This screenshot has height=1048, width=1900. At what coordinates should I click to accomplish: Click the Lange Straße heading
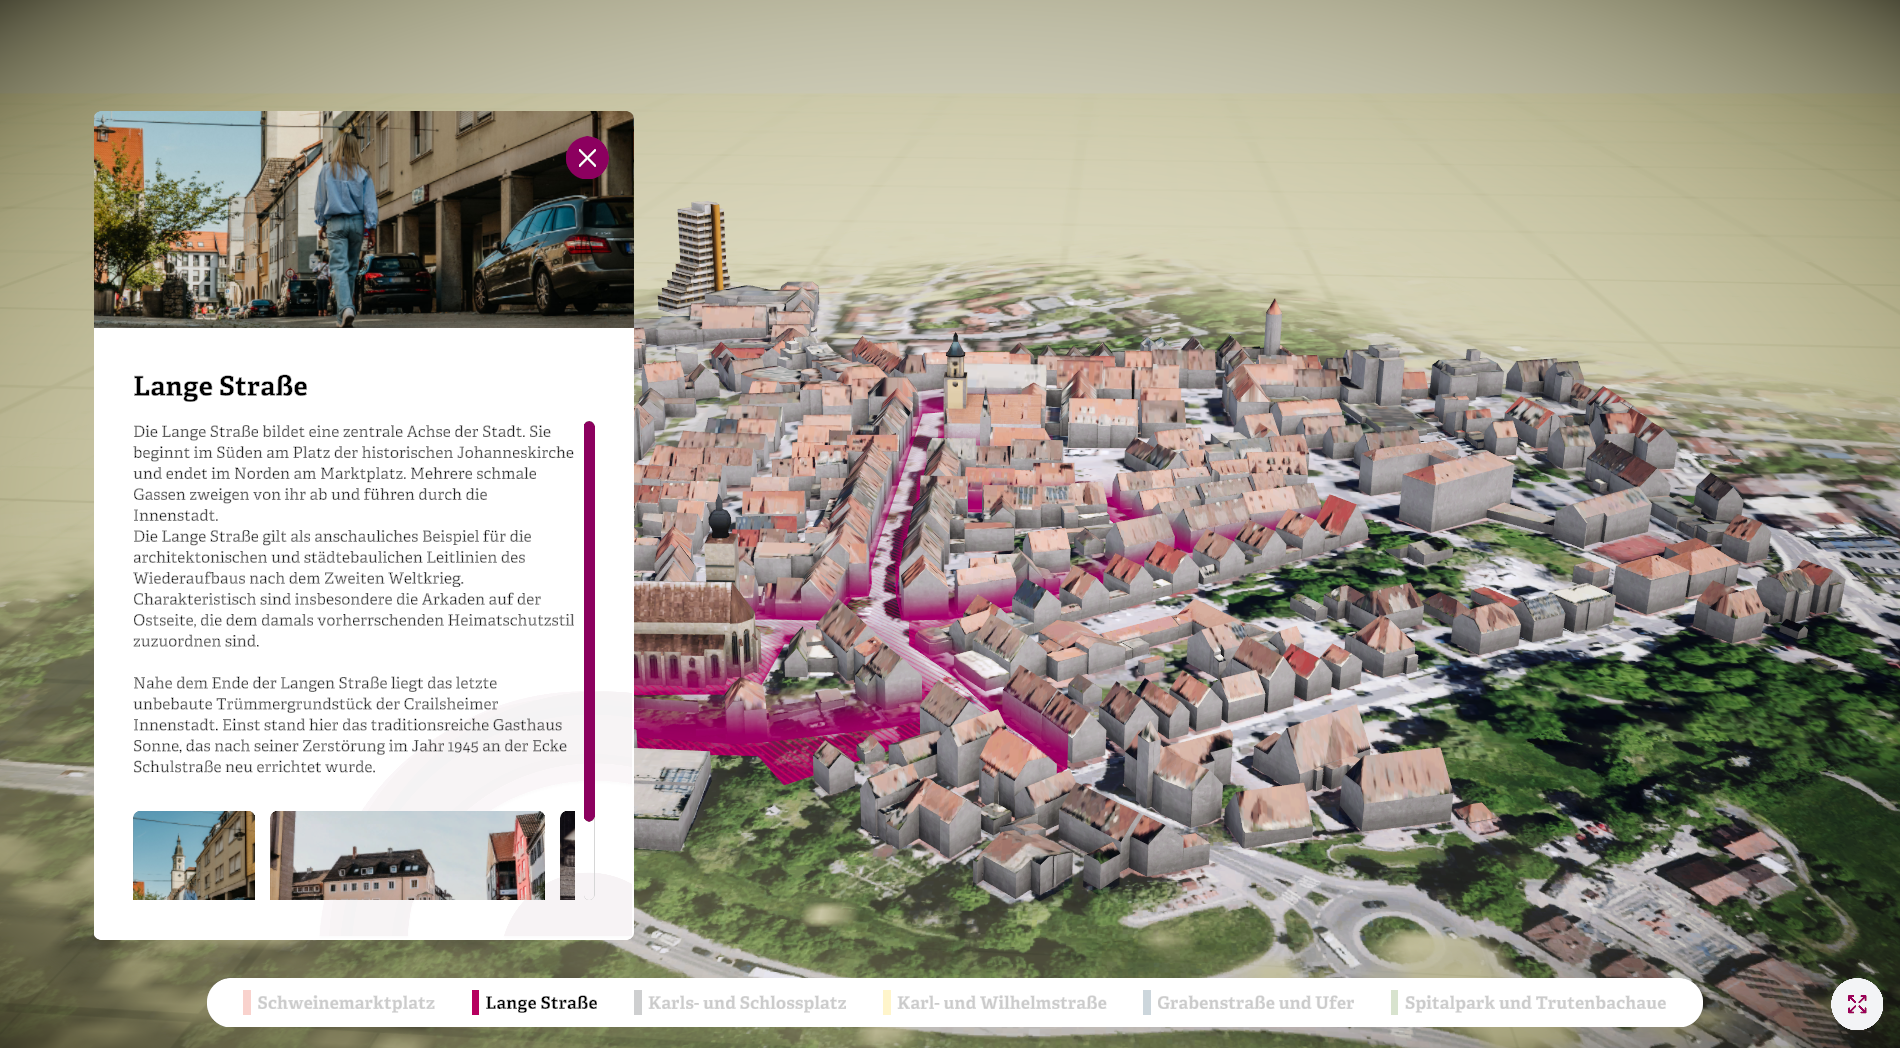(x=220, y=386)
